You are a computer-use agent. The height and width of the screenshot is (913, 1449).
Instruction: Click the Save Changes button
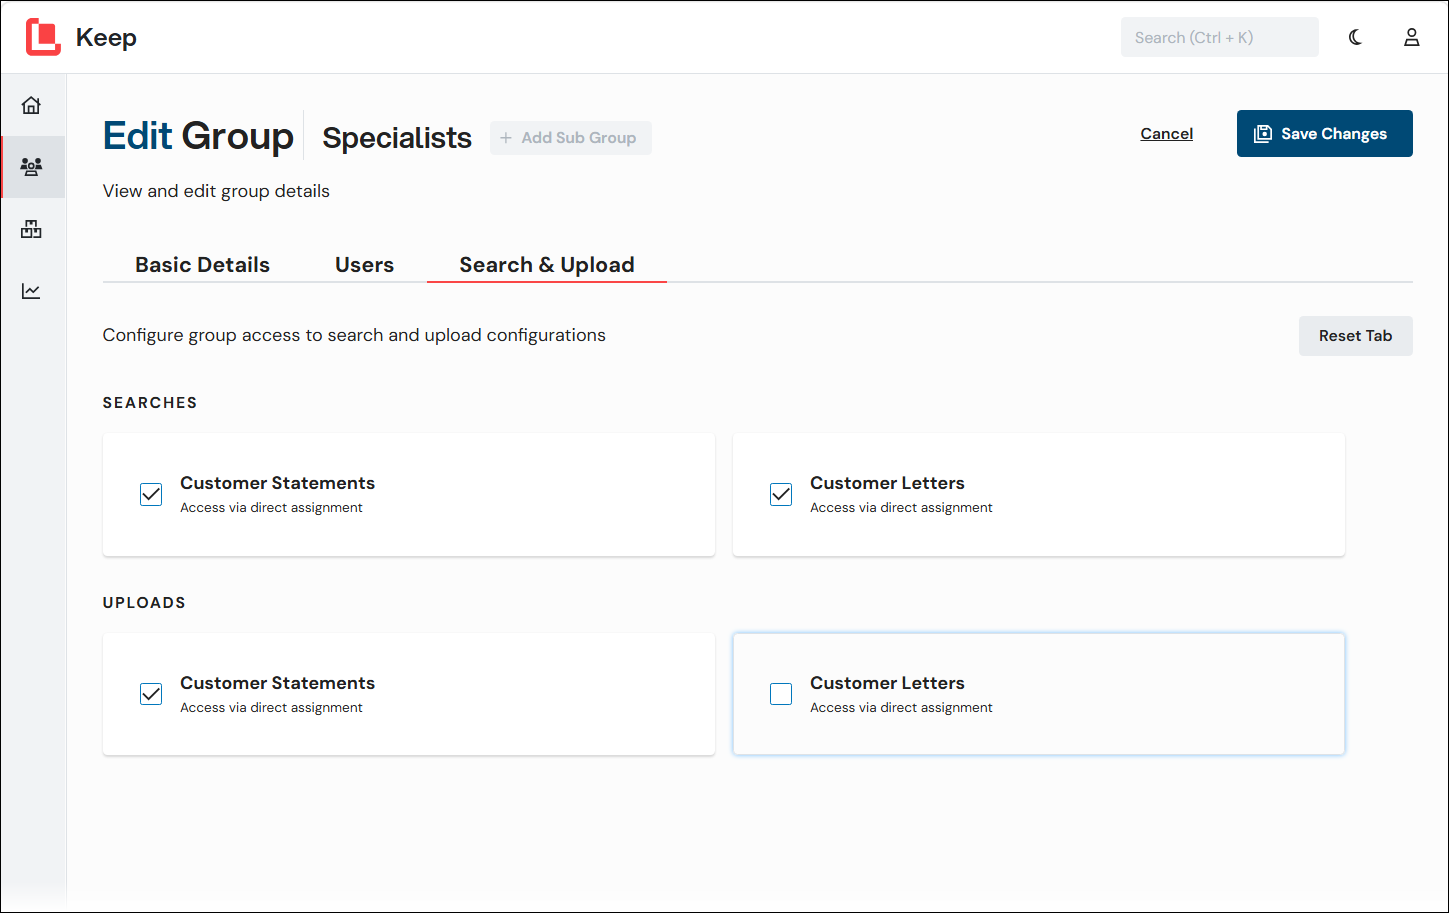(x=1324, y=134)
